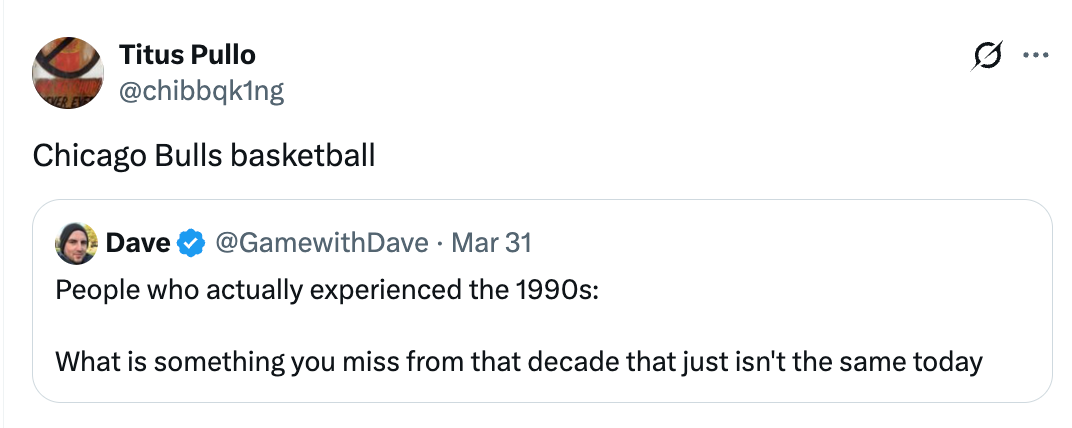This screenshot has width=1072, height=428.
Task: Click the blank line between the quoted sentences
Action: pyautogui.click(x=400, y=326)
